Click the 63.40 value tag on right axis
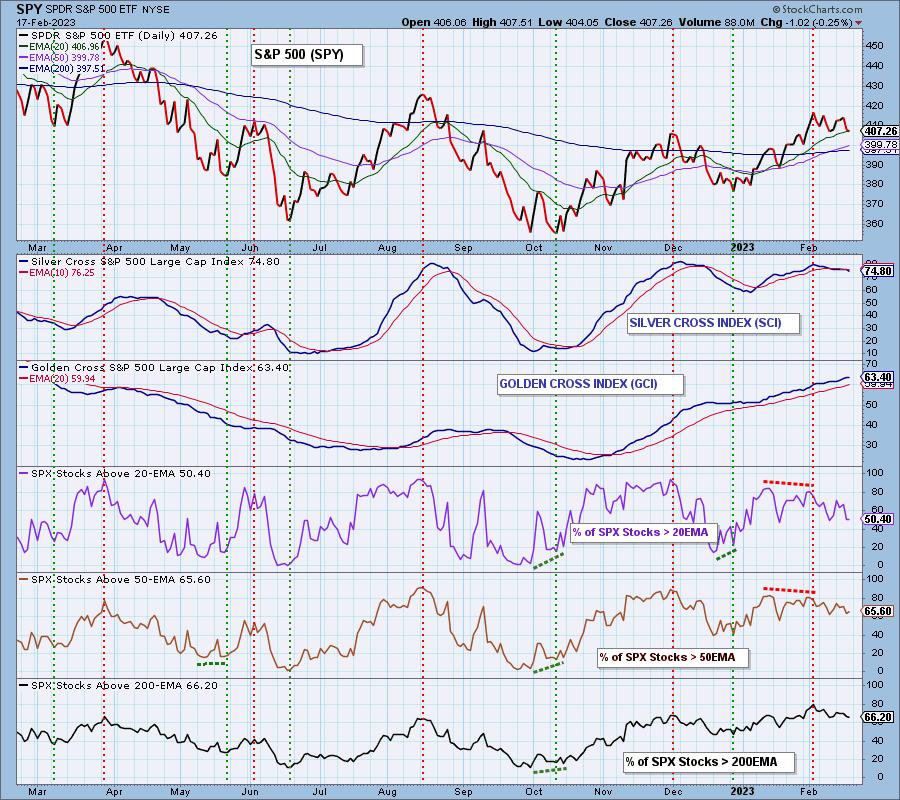This screenshot has height=800, width=900. point(878,378)
